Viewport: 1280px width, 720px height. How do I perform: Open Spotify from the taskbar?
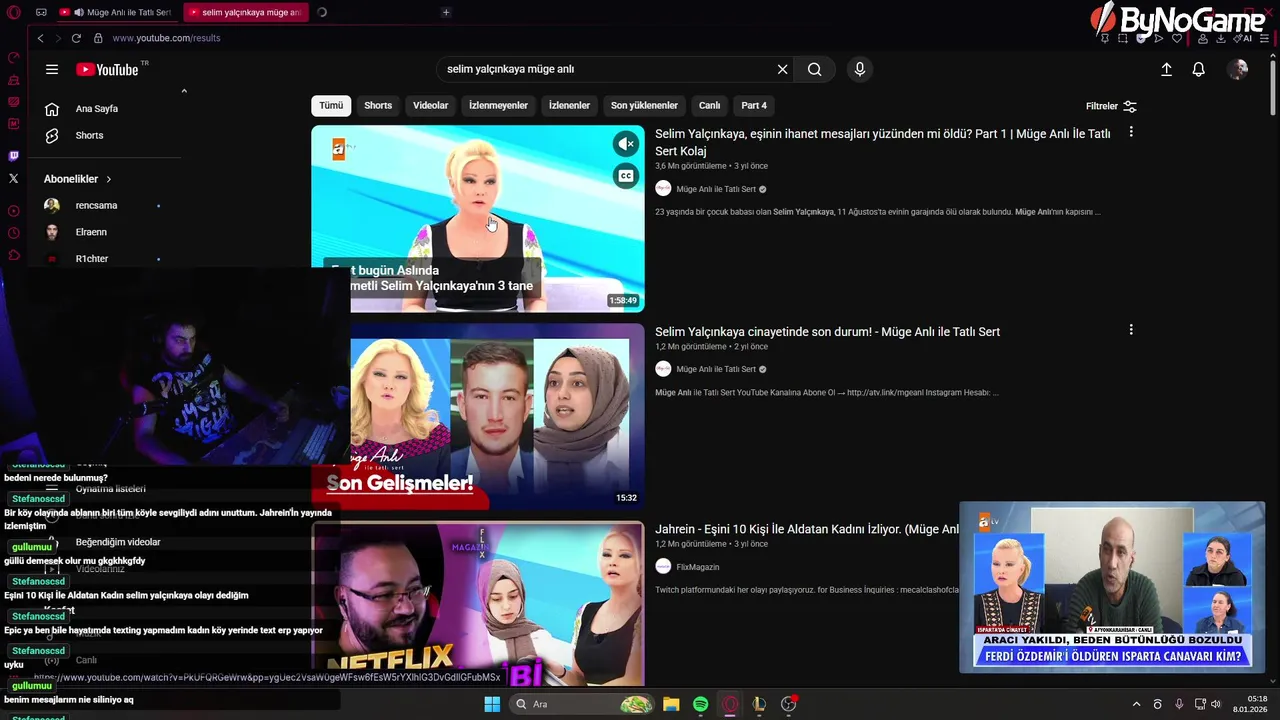(700, 704)
